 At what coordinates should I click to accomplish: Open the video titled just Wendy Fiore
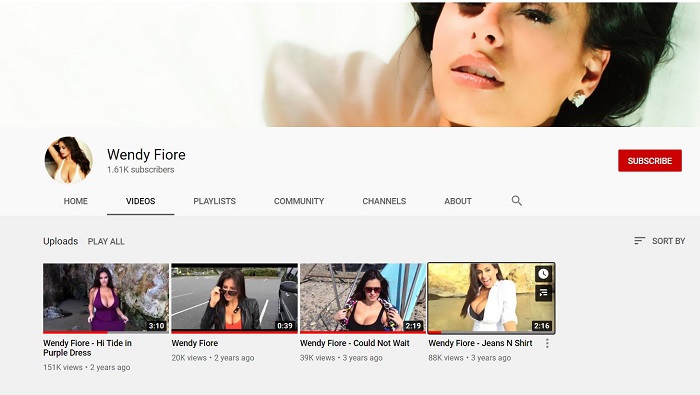[195, 343]
